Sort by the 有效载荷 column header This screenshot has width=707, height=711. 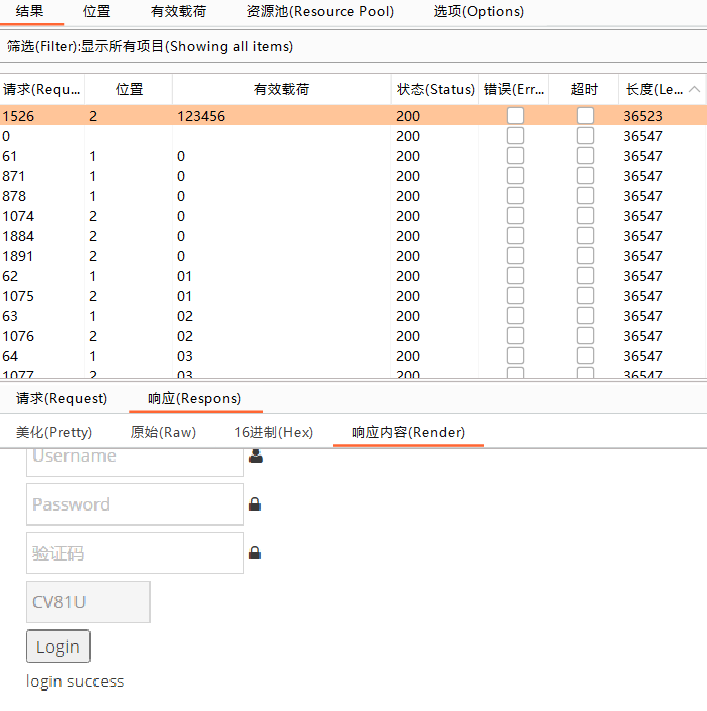tap(282, 89)
